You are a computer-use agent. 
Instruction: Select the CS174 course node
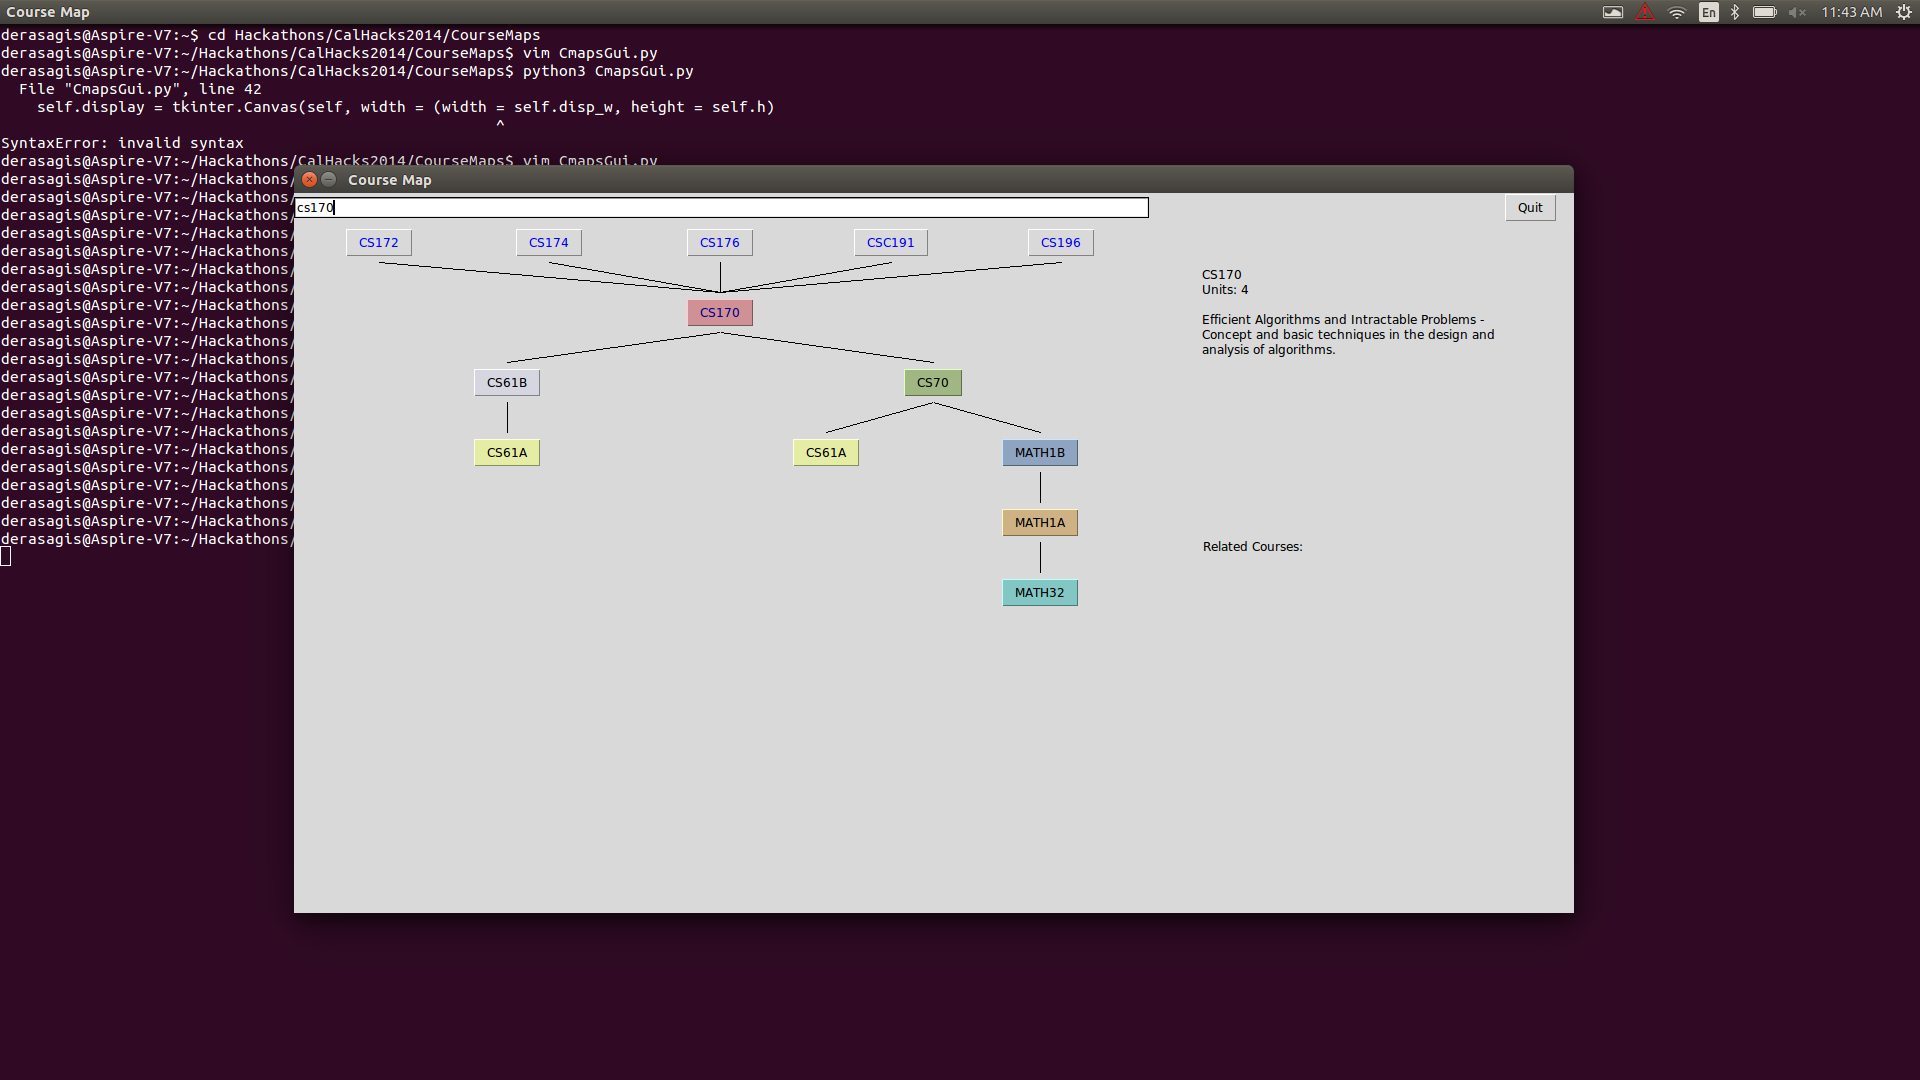tap(548, 243)
